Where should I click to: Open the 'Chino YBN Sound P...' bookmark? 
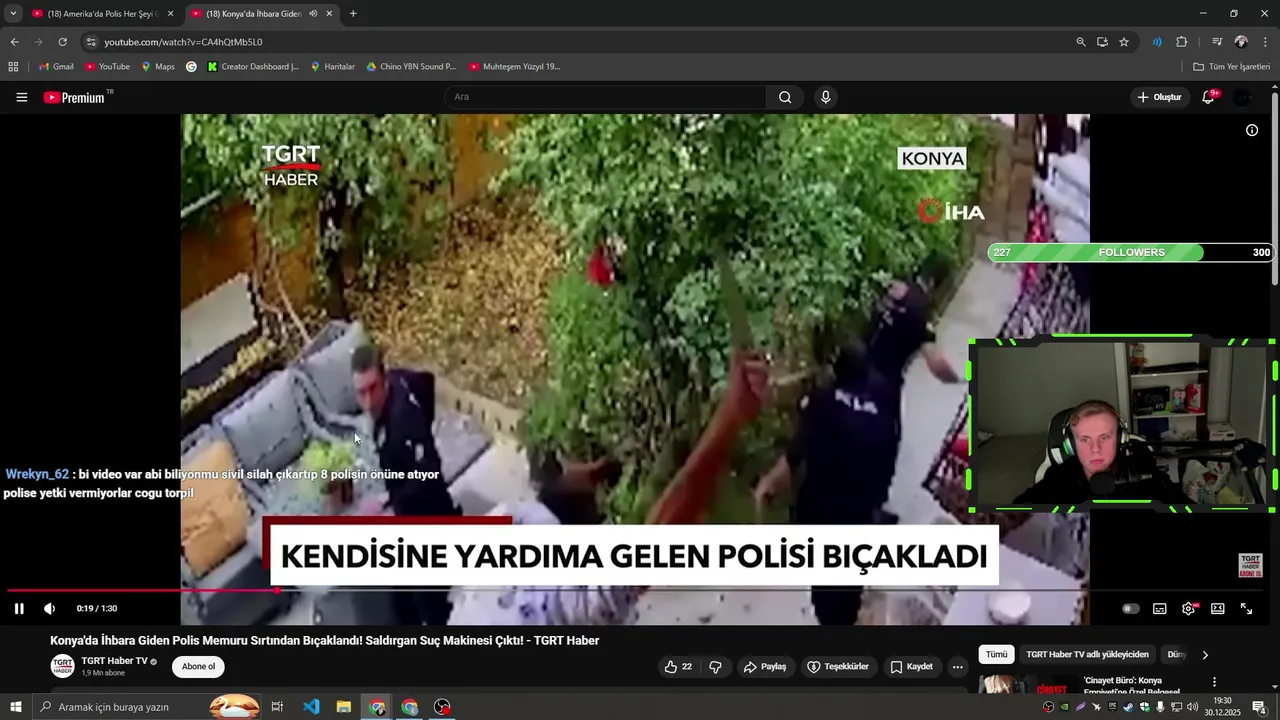pyautogui.click(x=411, y=67)
